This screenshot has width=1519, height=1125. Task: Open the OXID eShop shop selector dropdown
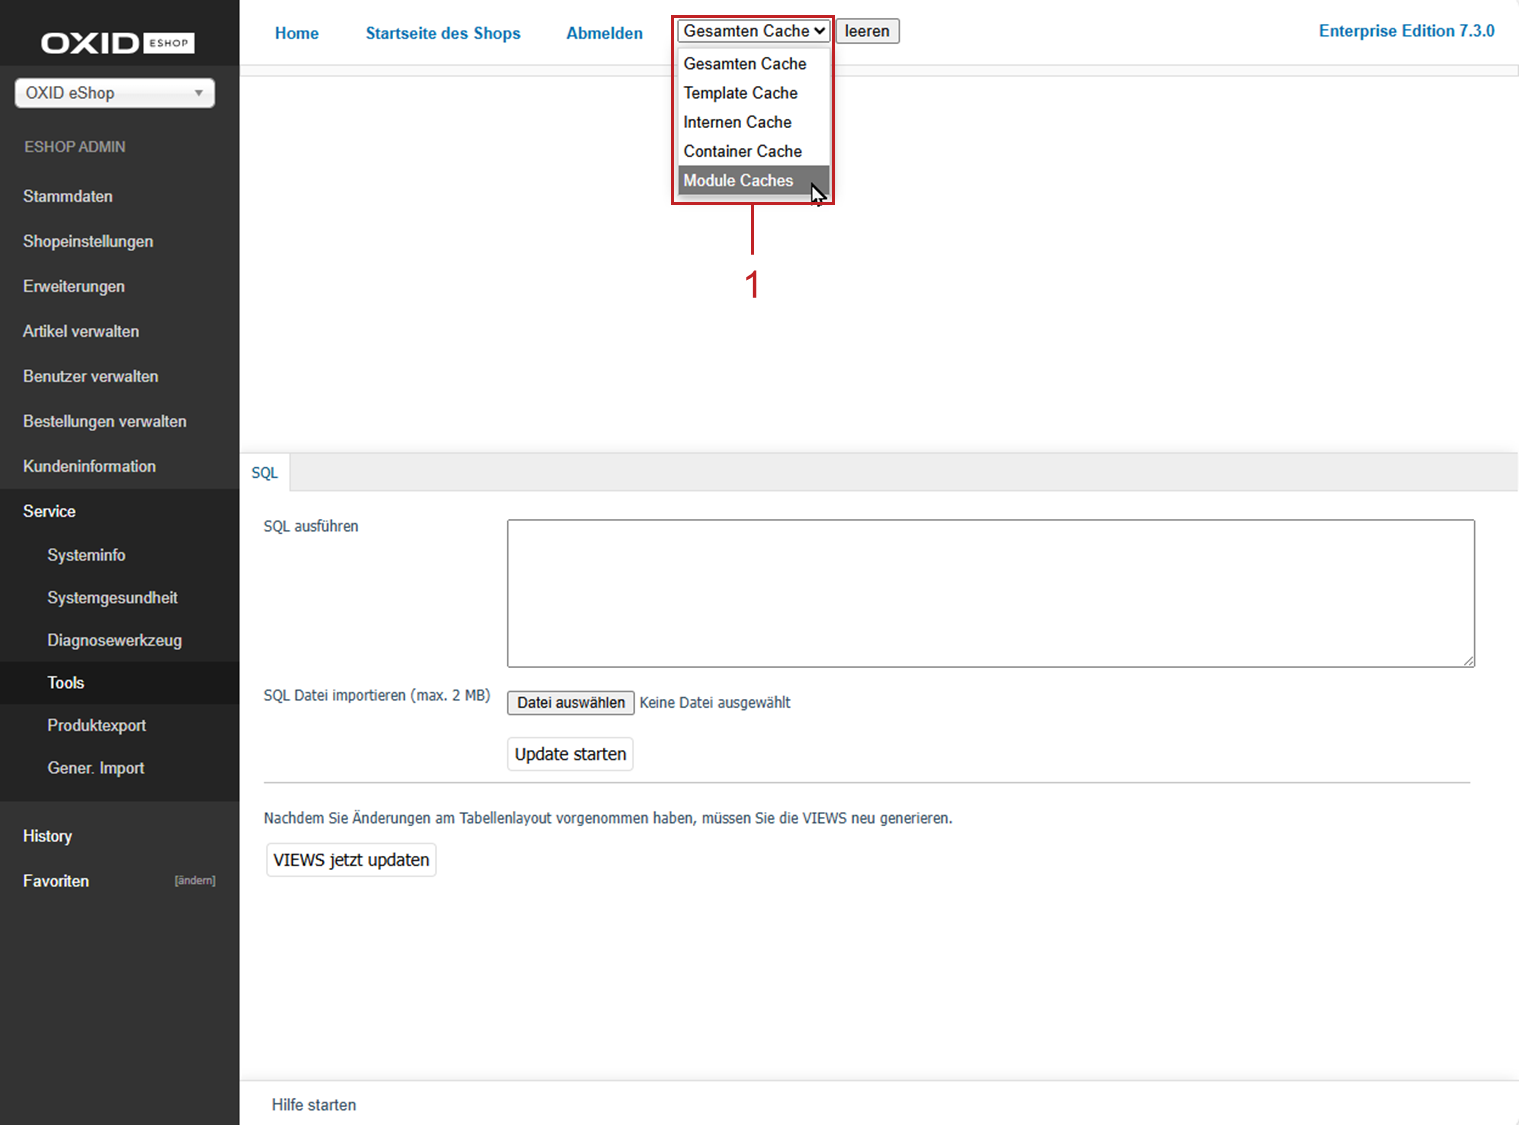(x=115, y=93)
